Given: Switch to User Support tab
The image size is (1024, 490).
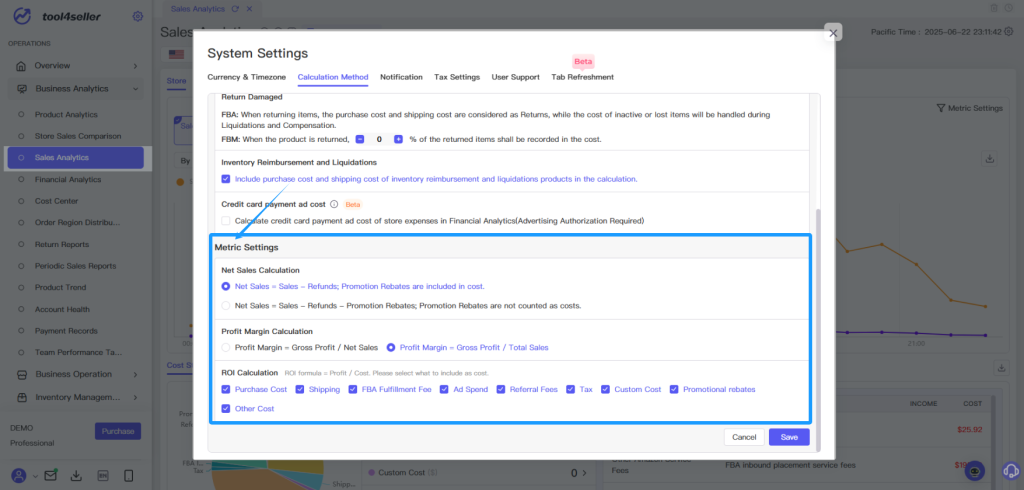Looking at the screenshot, I should pyautogui.click(x=515, y=77).
